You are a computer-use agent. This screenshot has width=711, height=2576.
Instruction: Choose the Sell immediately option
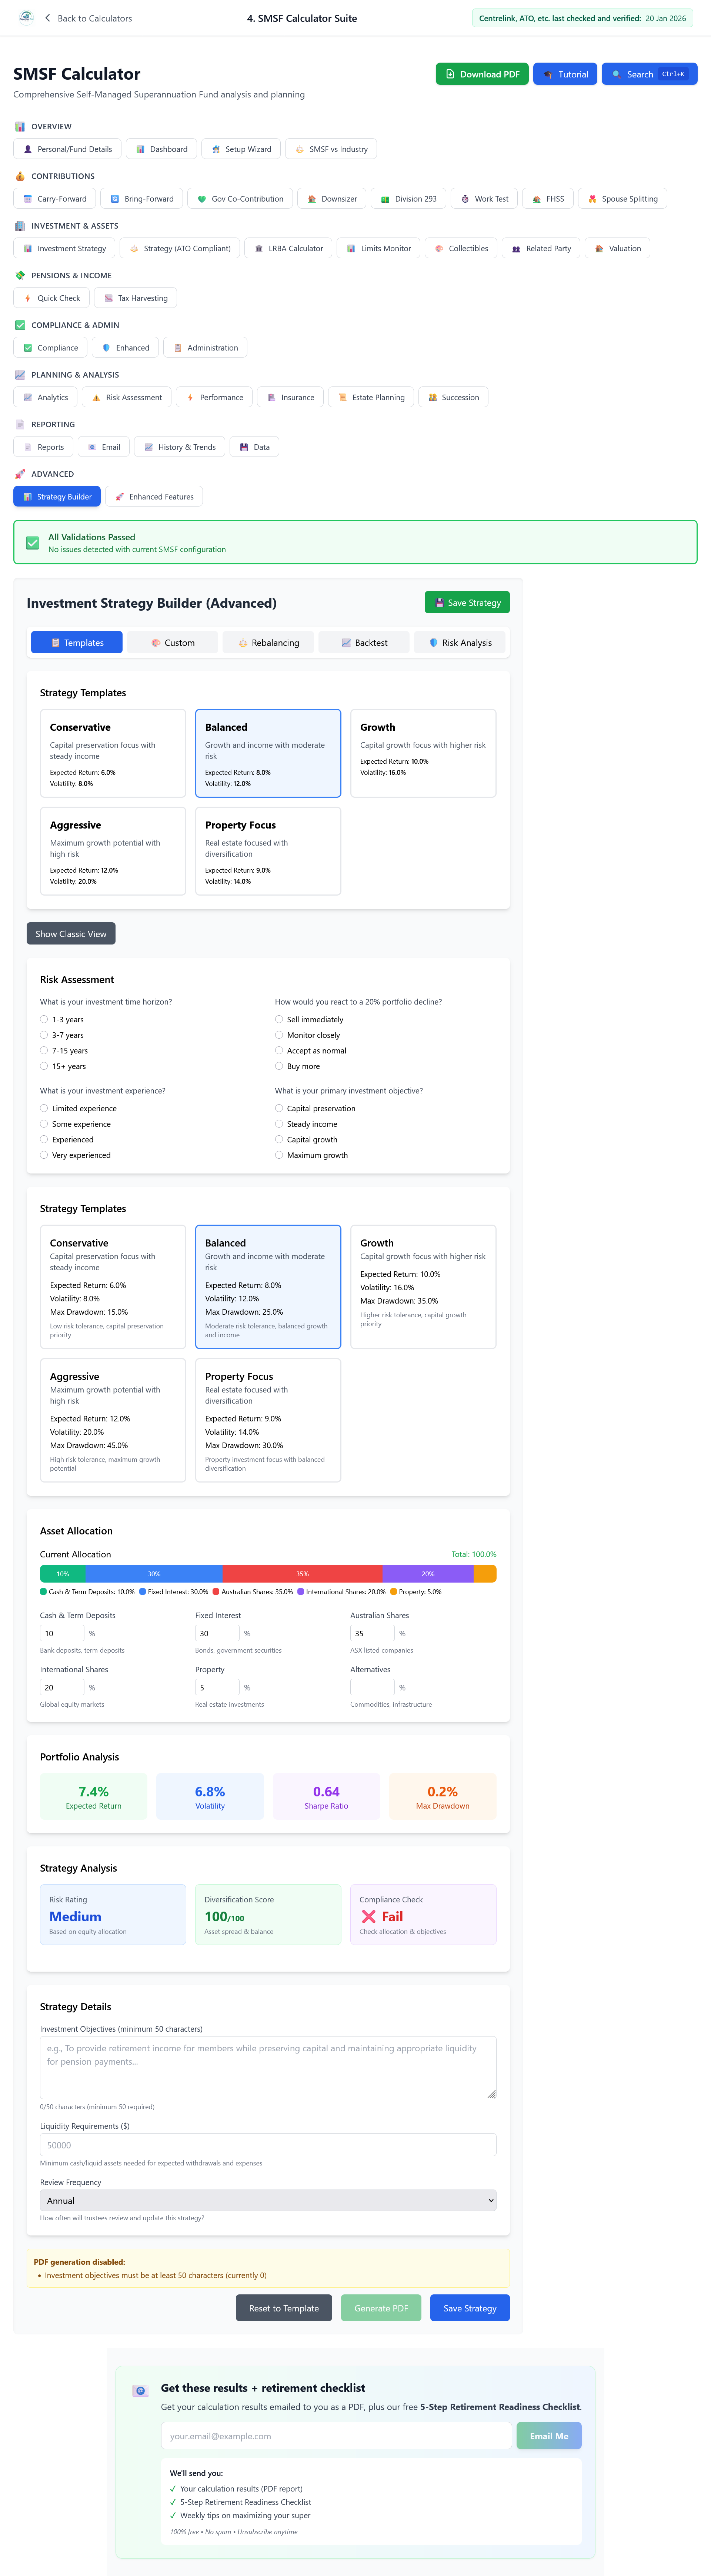pyautogui.click(x=279, y=1020)
